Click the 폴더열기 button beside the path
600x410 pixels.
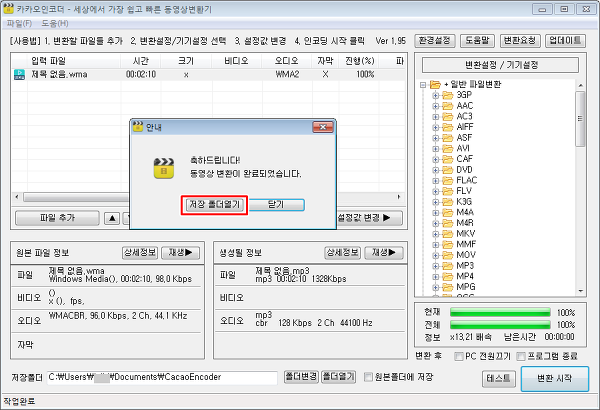(x=338, y=377)
